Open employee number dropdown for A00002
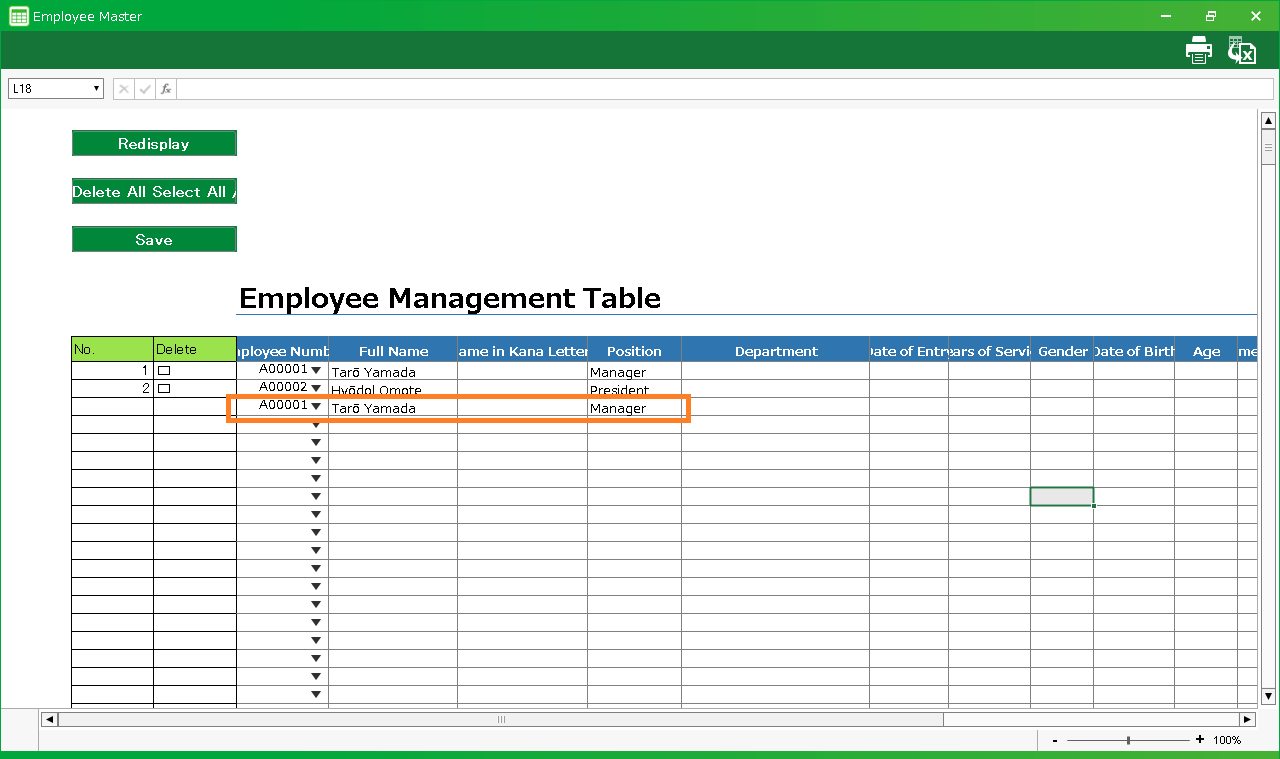1280x759 pixels. click(316, 389)
